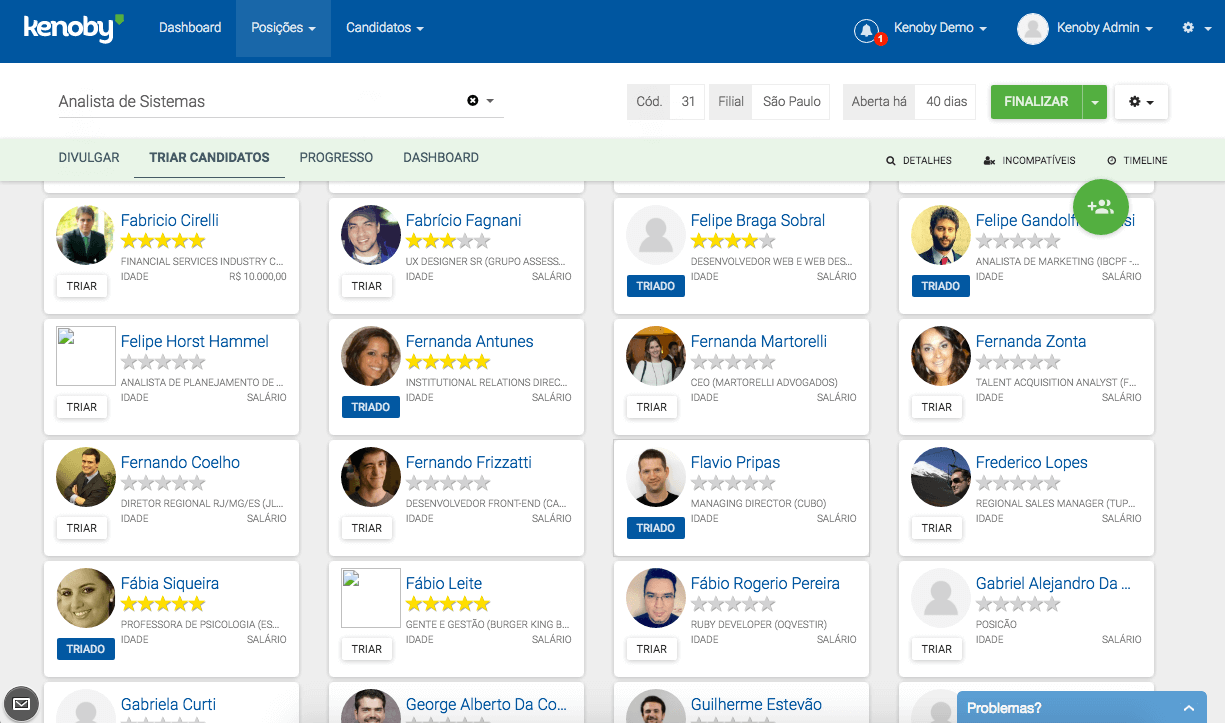Open Frederico Lopes' profile link

click(1032, 463)
